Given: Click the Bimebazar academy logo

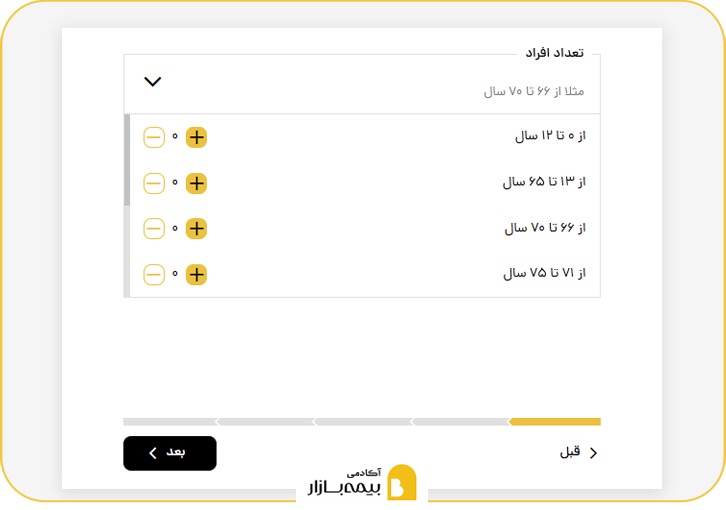Looking at the screenshot, I should (364, 483).
